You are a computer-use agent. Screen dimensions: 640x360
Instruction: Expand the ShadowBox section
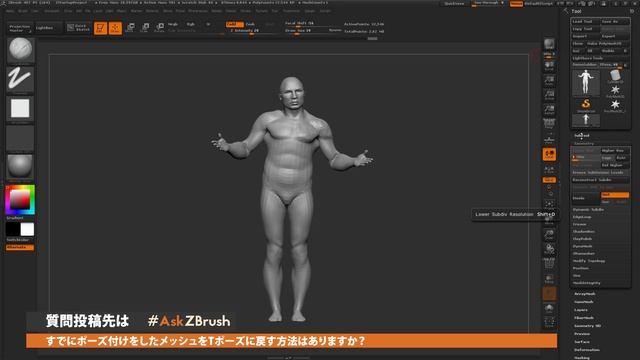584,232
